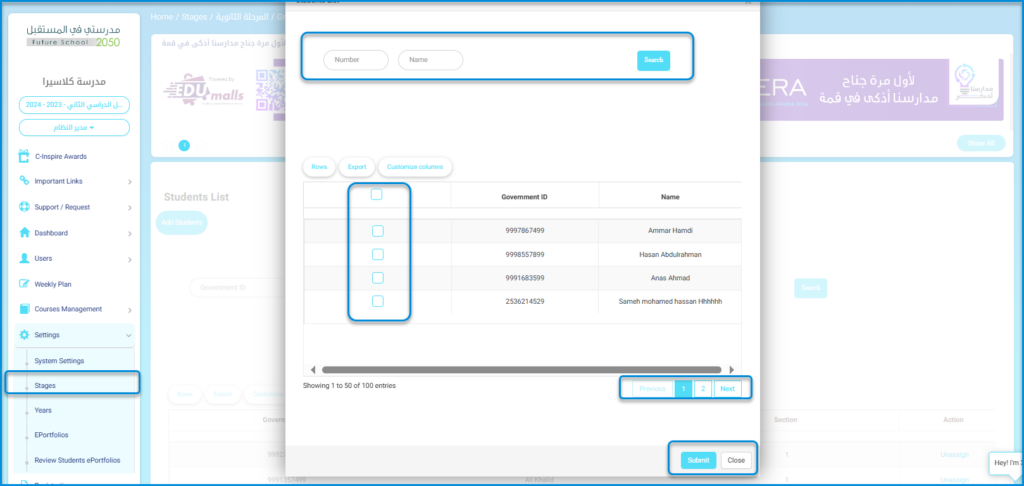Click the Name input field
This screenshot has width=1024, height=486.
(x=430, y=60)
